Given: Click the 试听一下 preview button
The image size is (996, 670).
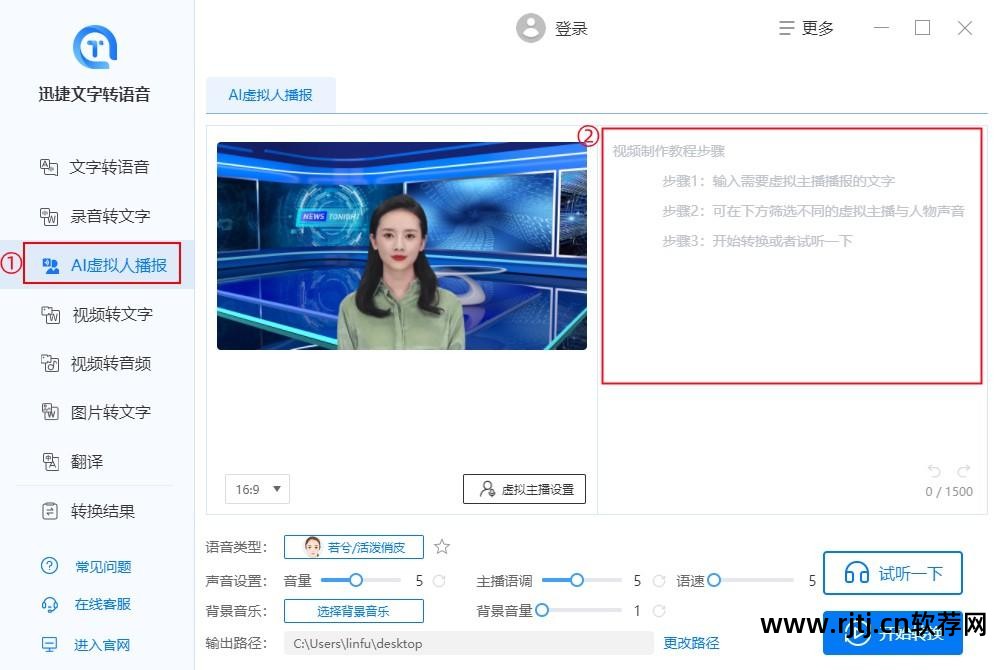Looking at the screenshot, I should pos(892,573).
